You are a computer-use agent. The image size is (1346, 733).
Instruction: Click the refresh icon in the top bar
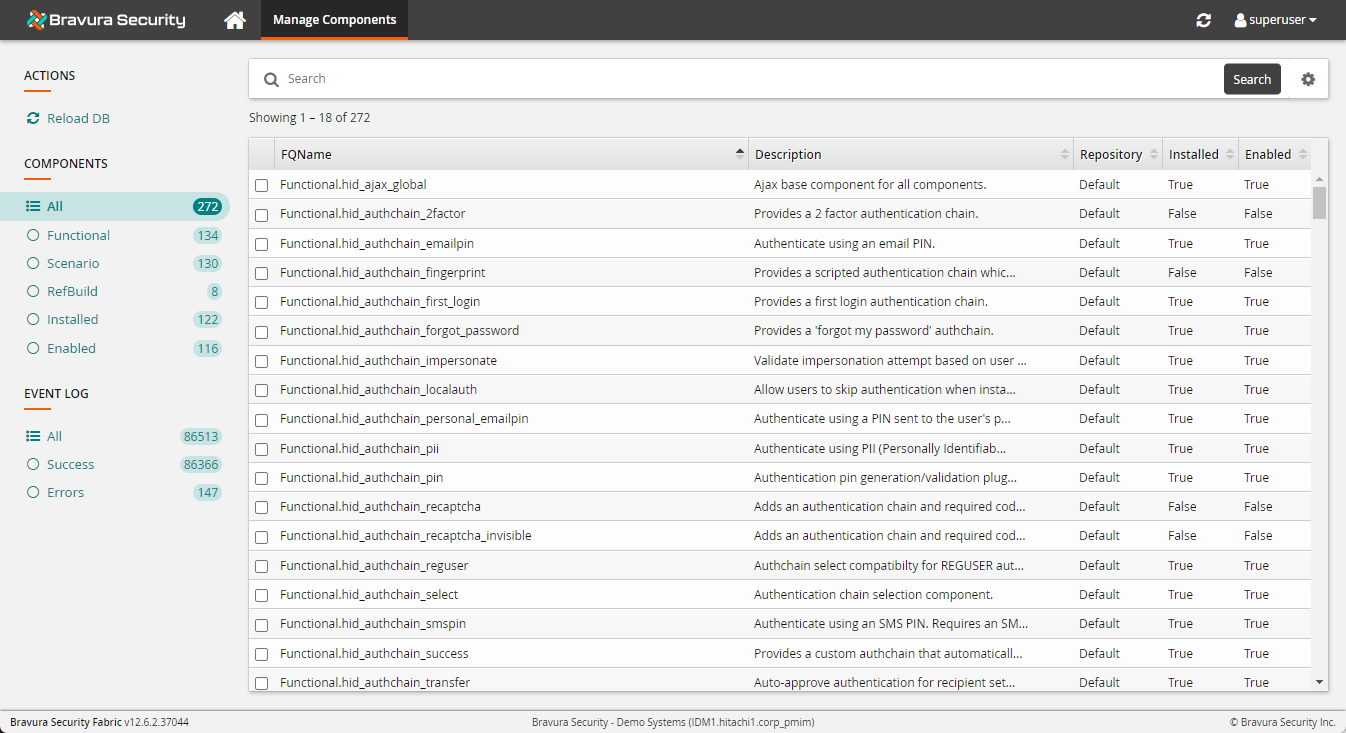1203,19
